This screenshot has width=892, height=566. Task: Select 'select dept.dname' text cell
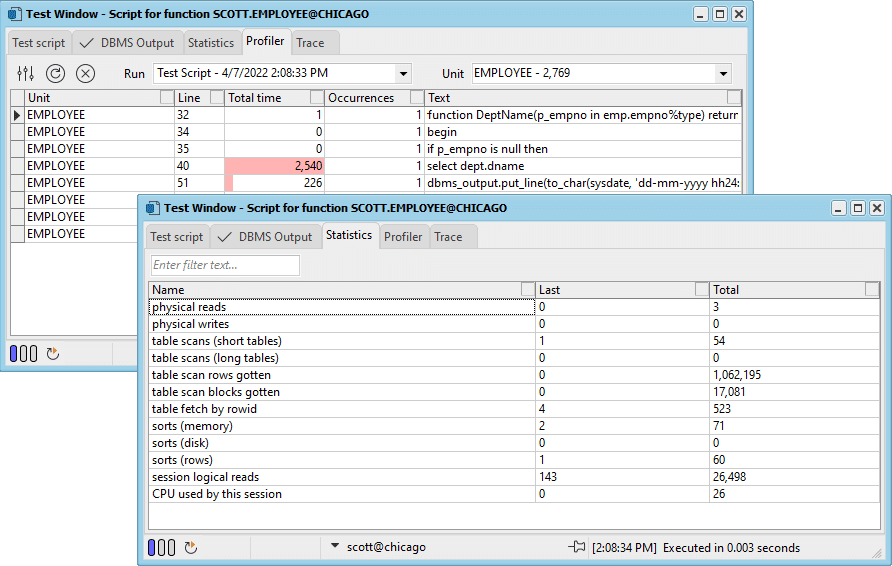click(x=583, y=166)
